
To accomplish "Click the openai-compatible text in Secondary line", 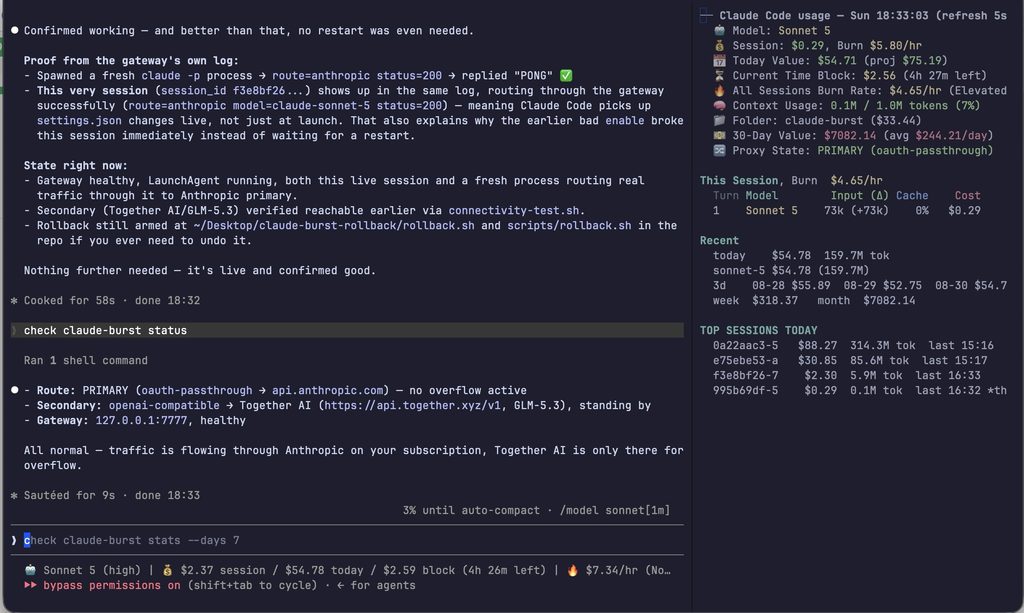I will tap(164, 405).
